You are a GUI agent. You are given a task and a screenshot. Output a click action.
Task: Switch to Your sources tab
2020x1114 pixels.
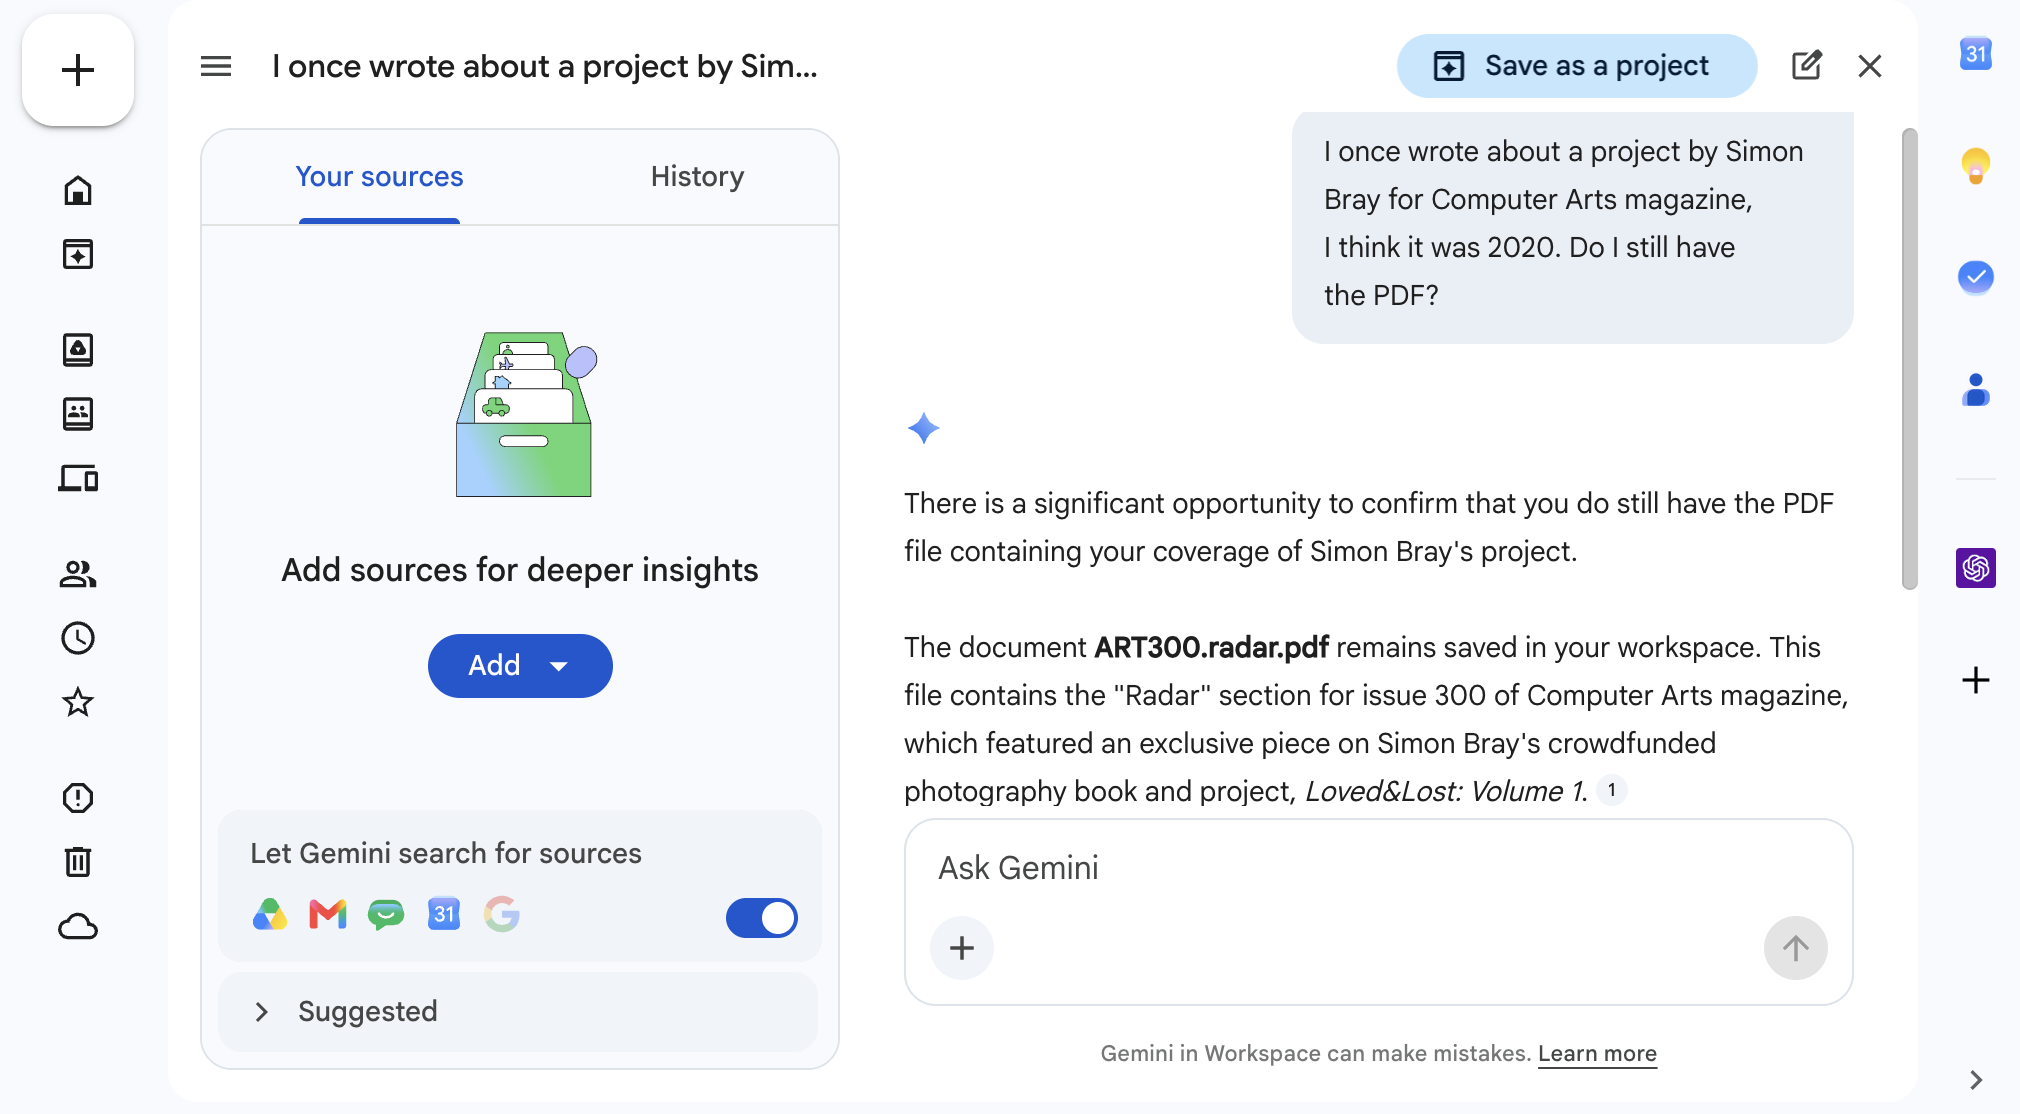point(380,177)
